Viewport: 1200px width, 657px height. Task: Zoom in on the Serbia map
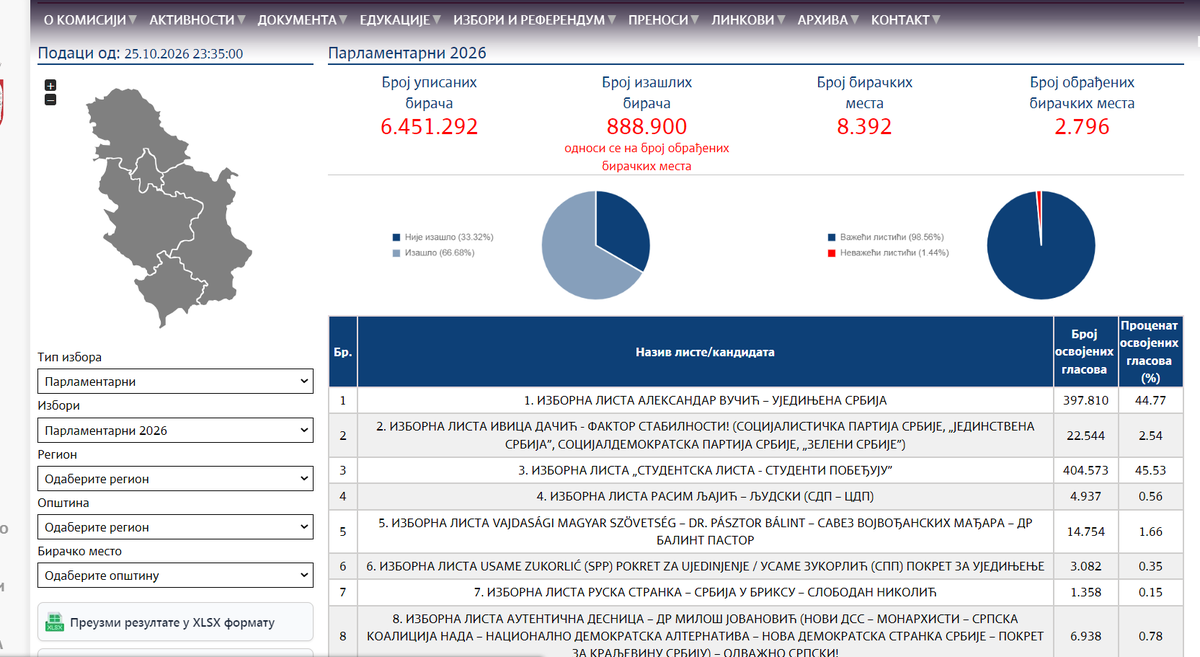point(50,86)
